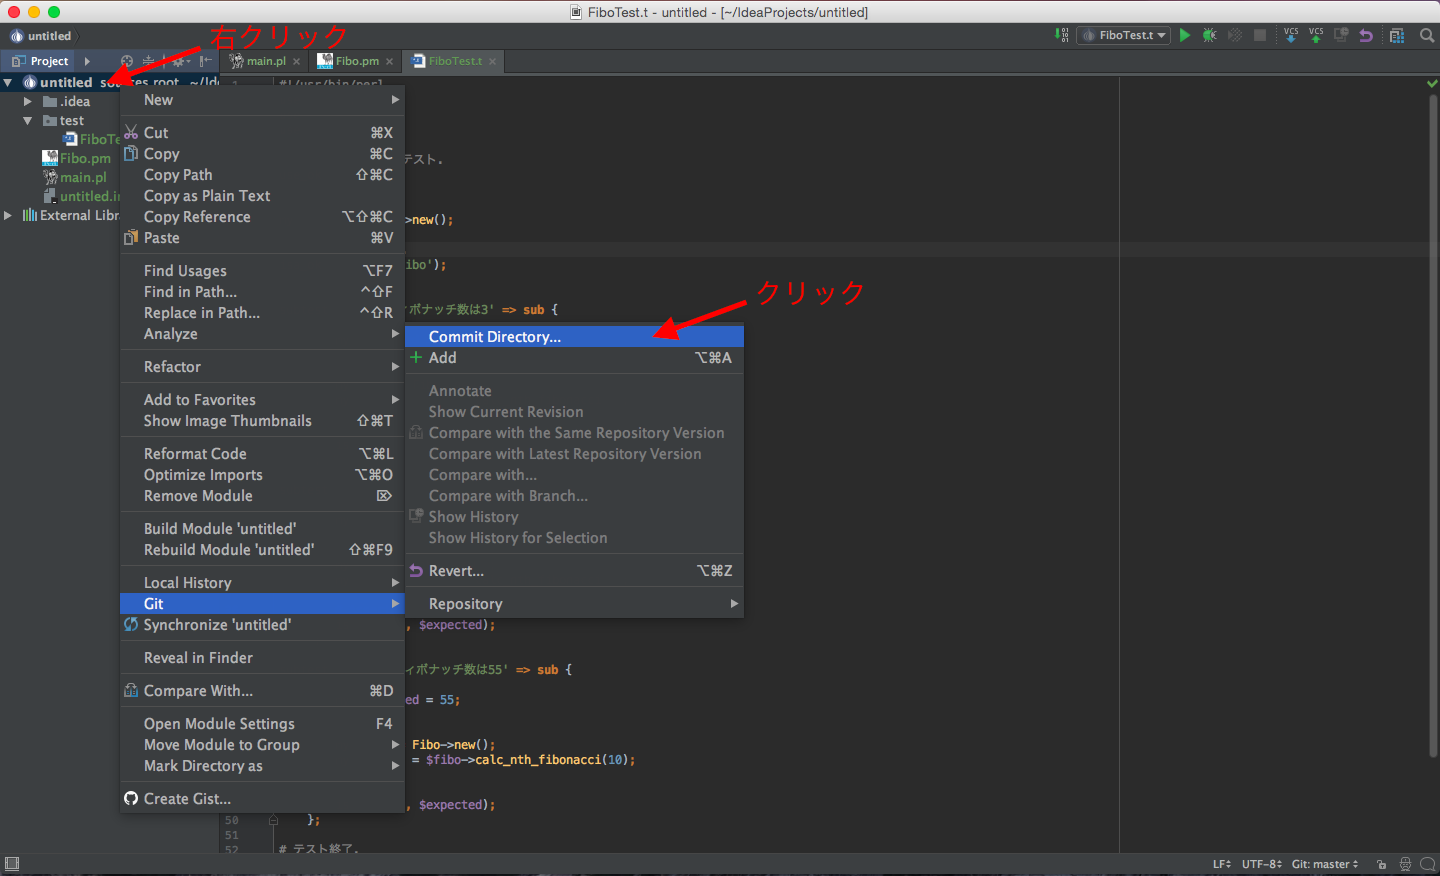The image size is (1440, 876).
Task: Select Commit Directory... in Git submenu
Action: point(494,337)
